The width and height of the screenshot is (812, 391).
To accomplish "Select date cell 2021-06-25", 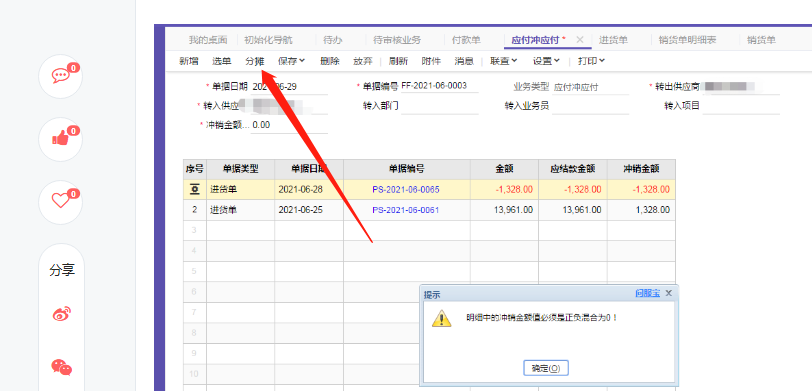I will pos(309,210).
